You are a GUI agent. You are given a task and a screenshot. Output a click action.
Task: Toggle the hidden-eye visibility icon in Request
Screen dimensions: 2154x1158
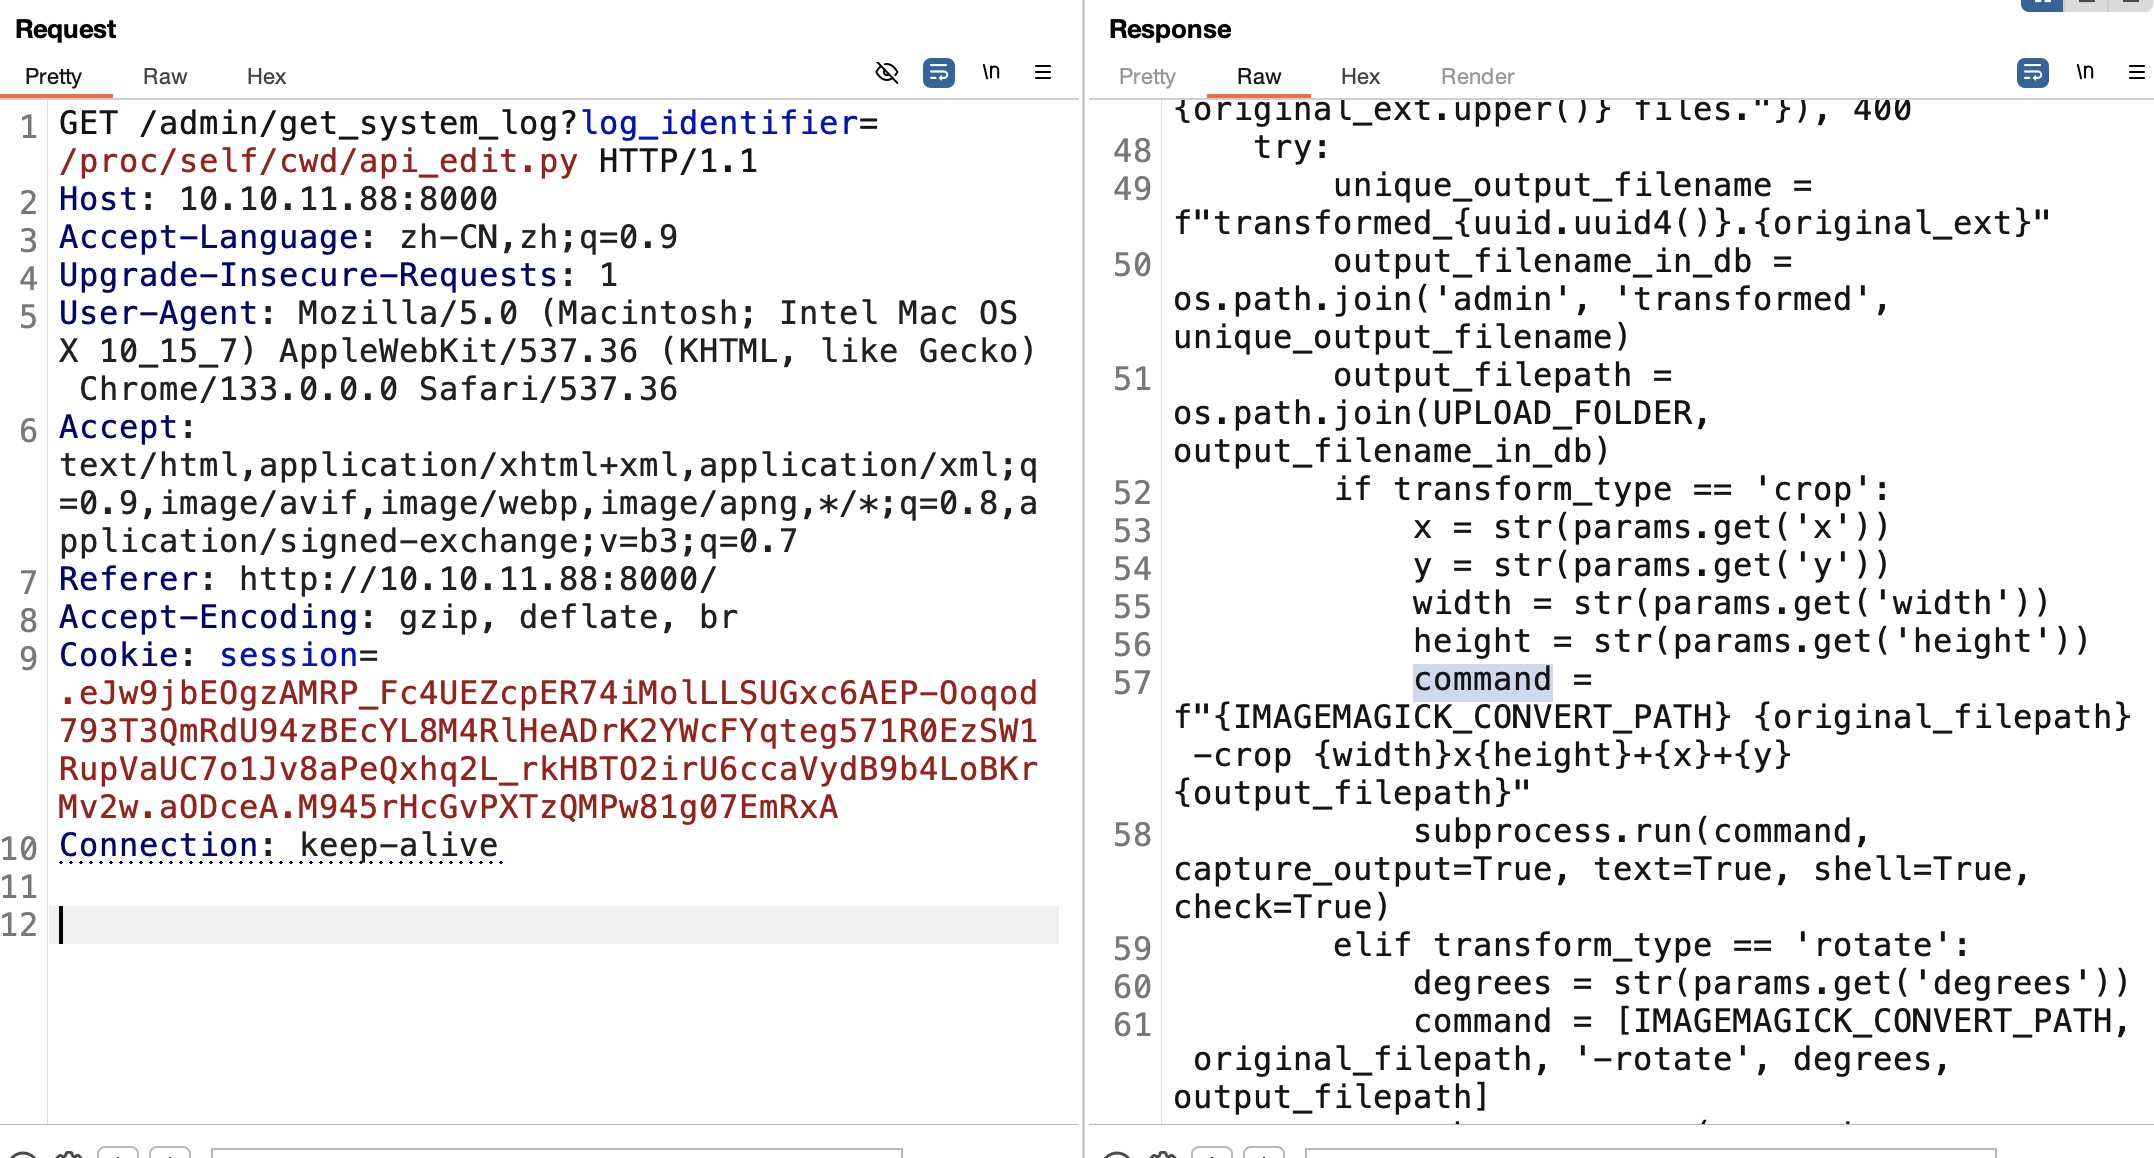[886, 73]
